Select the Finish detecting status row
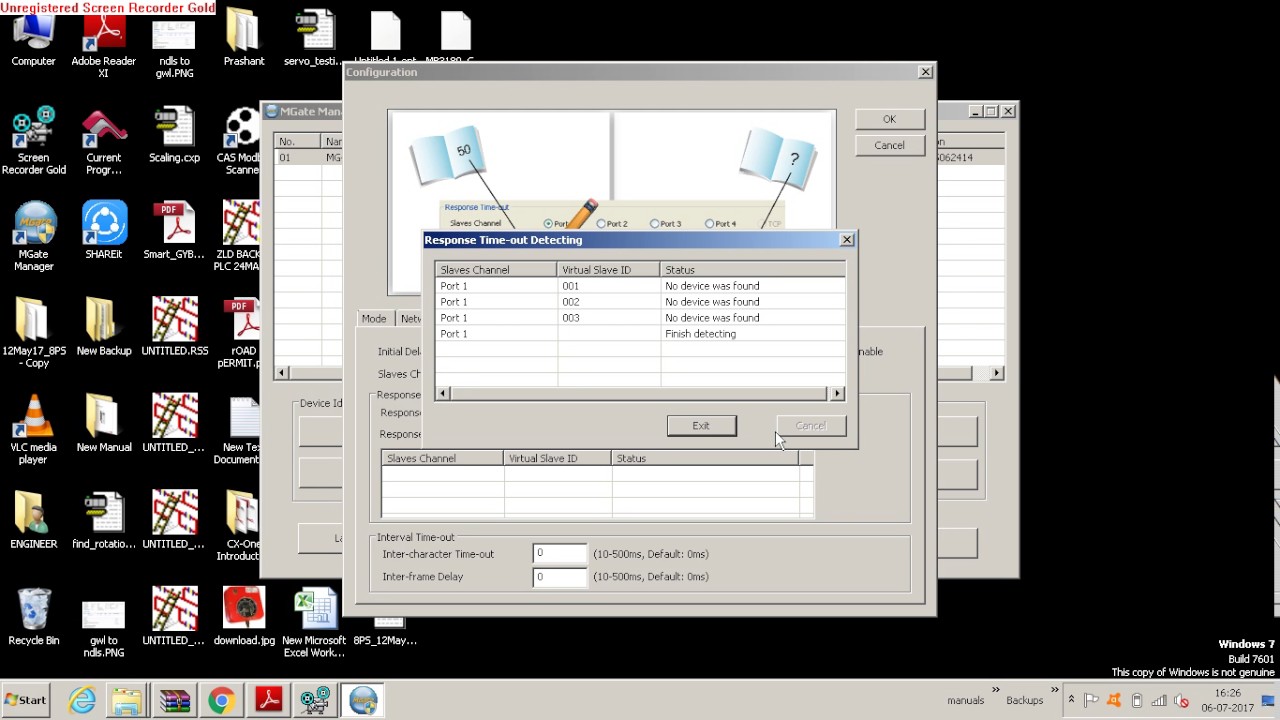The width and height of the screenshot is (1280, 720). (x=640, y=334)
